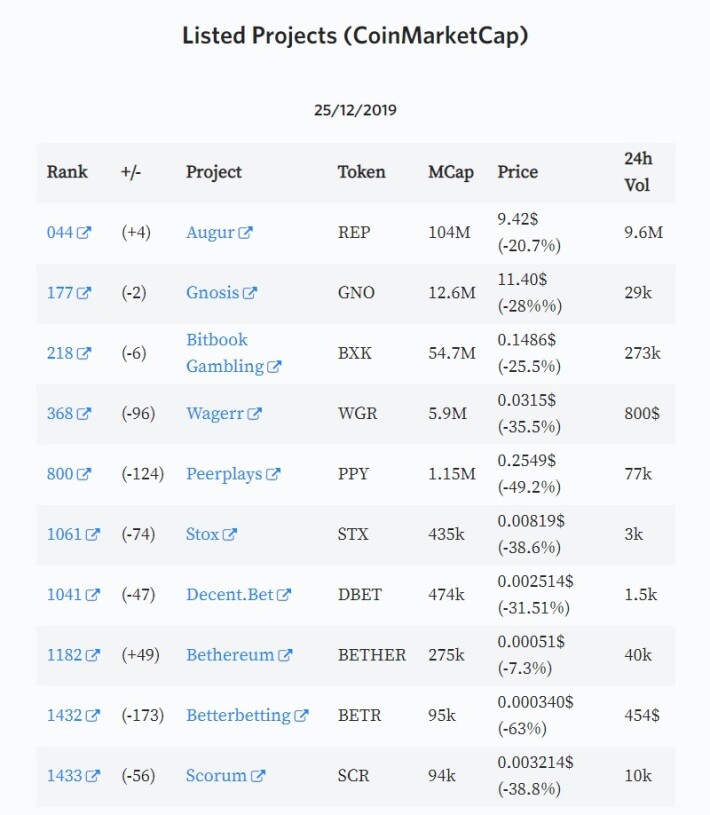Screen dimensions: 710x815
Task: Click the external link icon beside Gnosis
Action: tap(250, 293)
